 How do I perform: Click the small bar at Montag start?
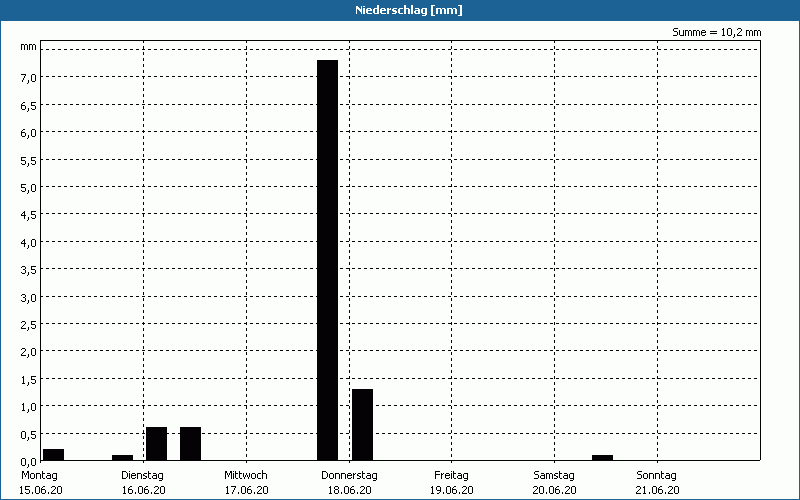[x=54, y=455]
